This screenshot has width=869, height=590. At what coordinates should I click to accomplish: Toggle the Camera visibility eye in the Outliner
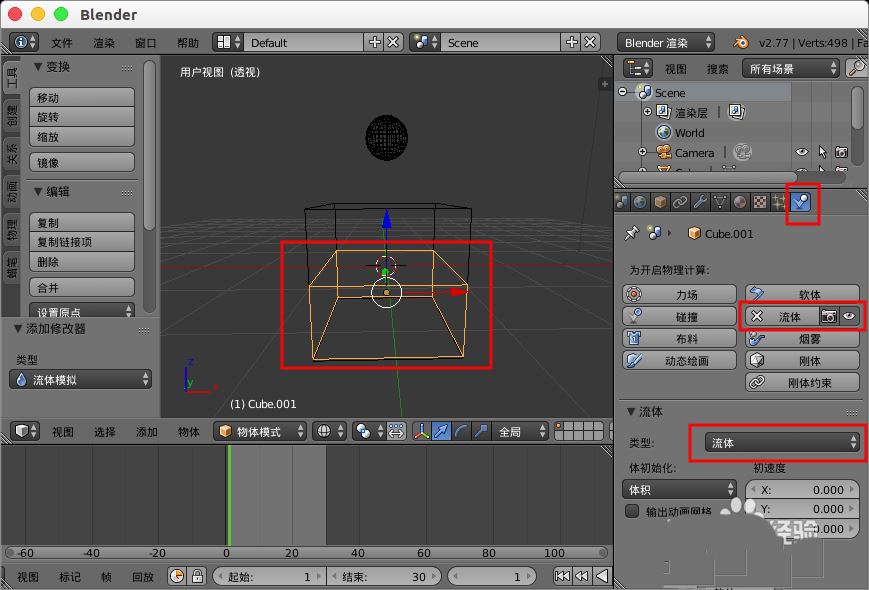coord(801,153)
